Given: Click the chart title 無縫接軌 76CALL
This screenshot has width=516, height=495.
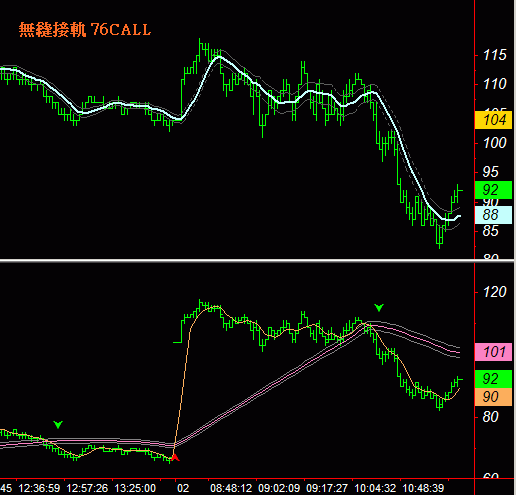Looking at the screenshot, I should point(85,30).
